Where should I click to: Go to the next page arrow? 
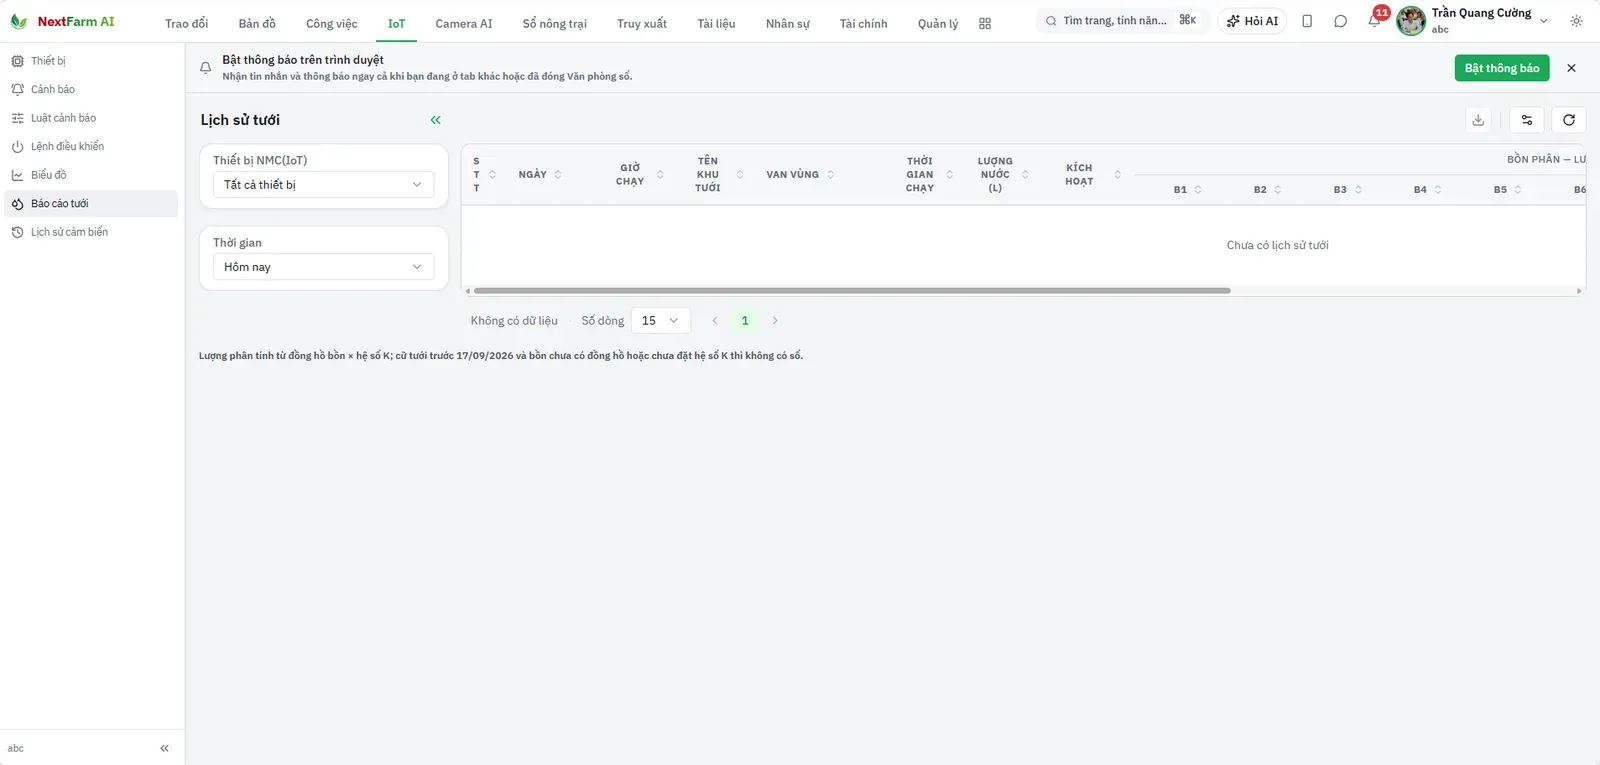(775, 321)
